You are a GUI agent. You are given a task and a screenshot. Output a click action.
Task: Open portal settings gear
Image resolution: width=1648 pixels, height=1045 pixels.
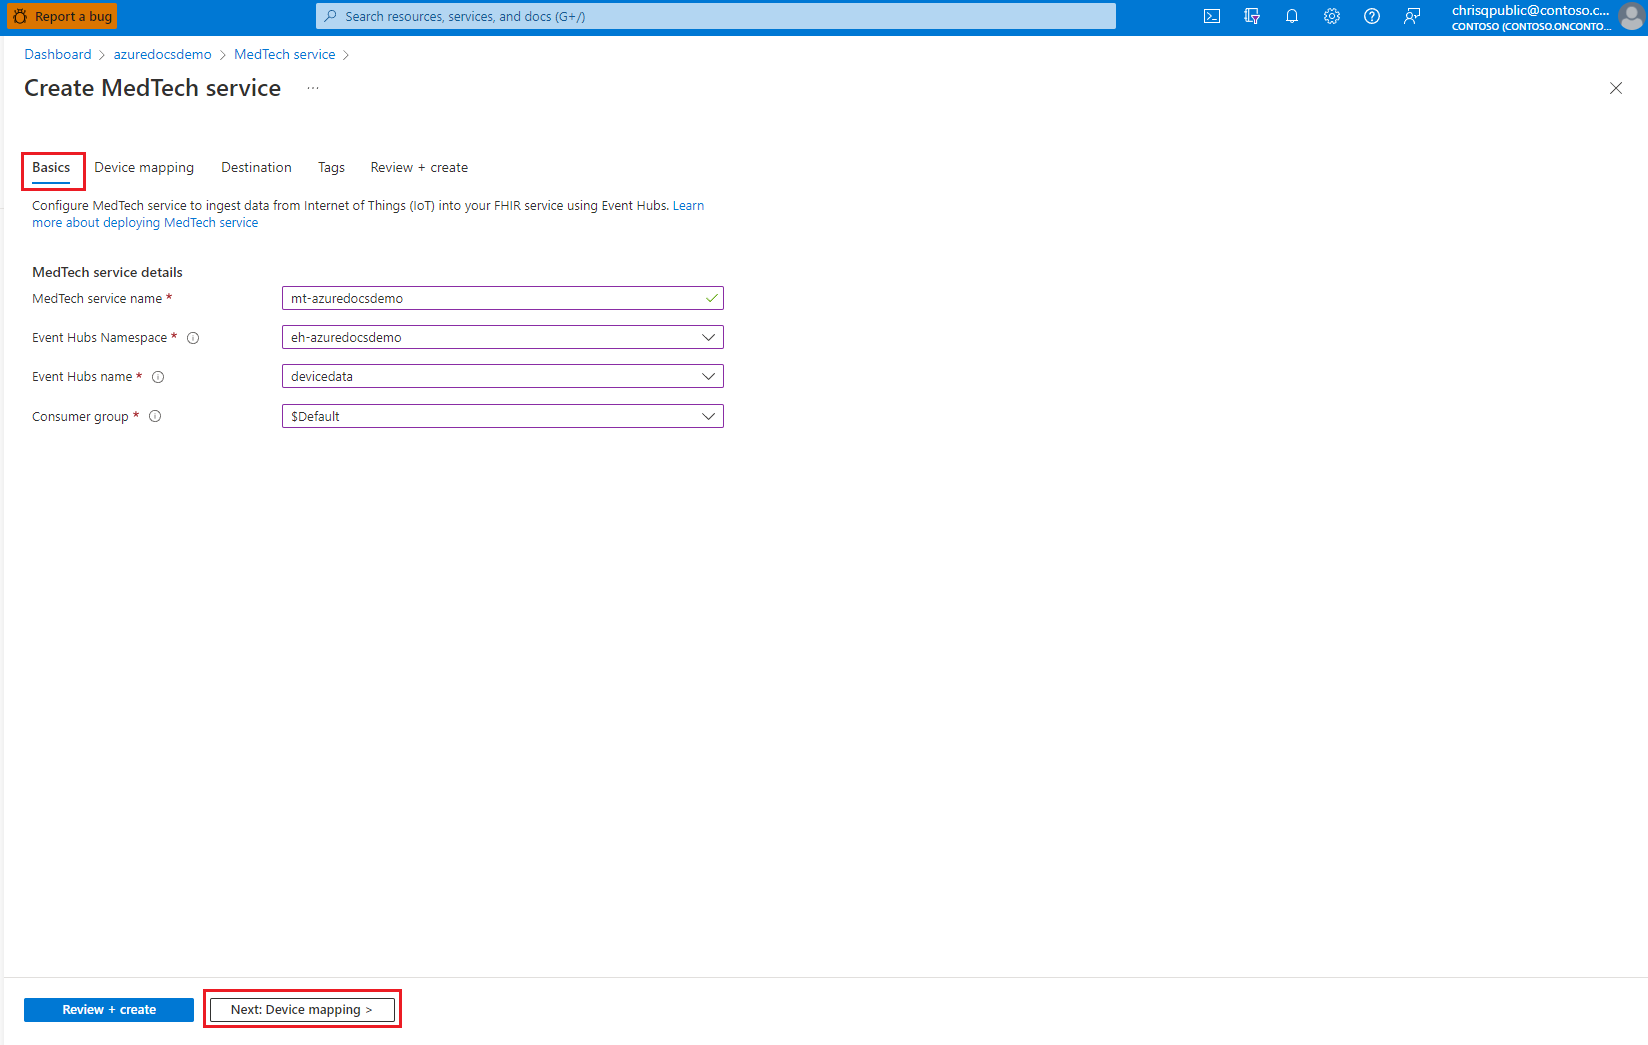(1331, 16)
